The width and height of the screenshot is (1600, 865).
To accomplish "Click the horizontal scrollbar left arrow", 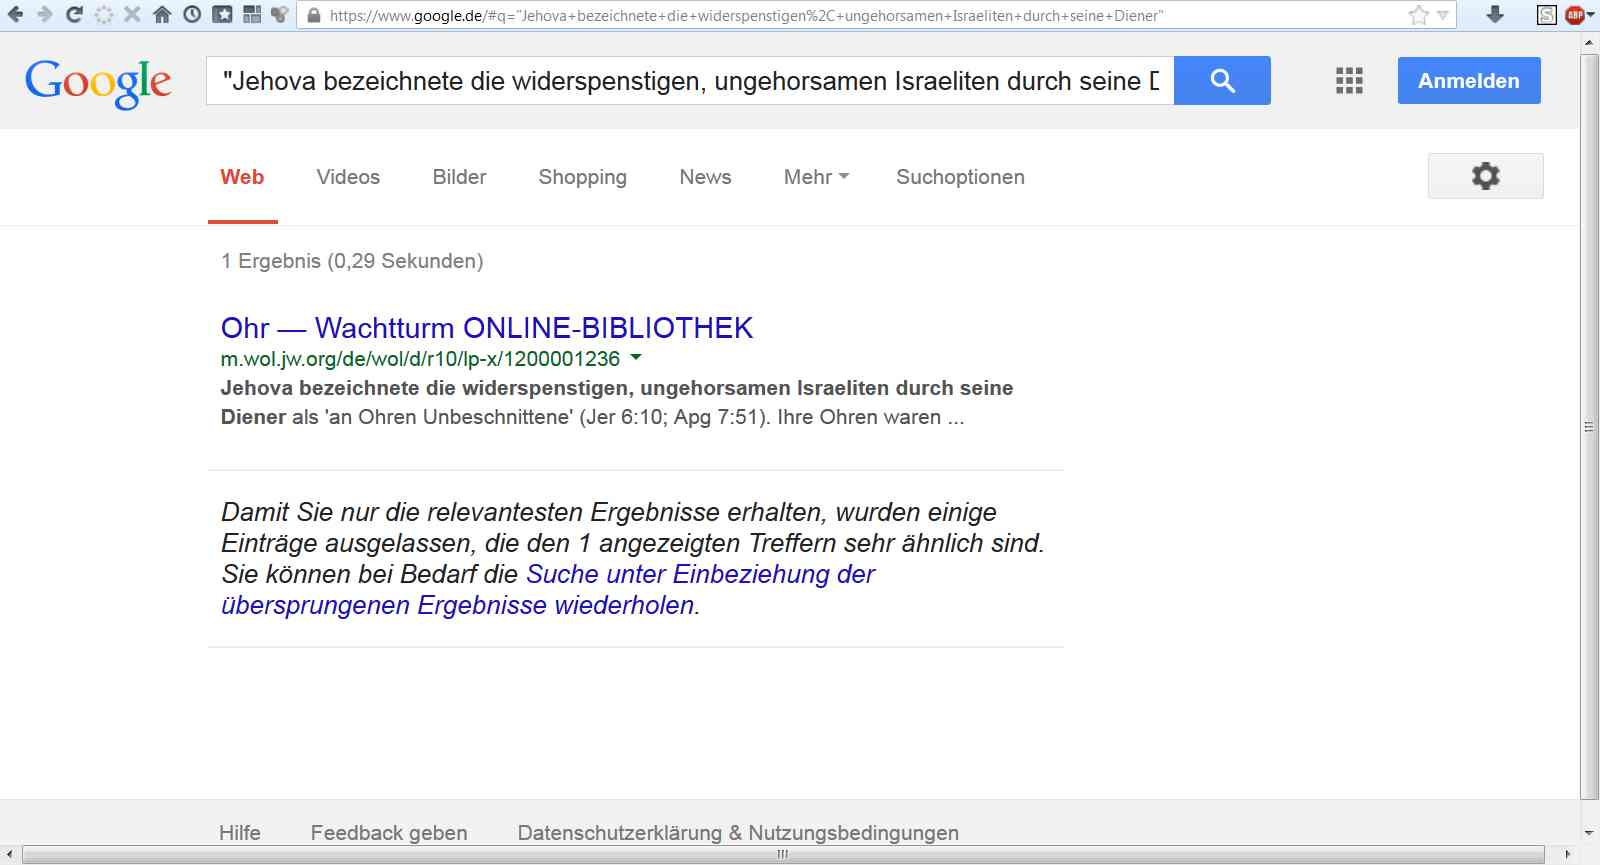I will (x=9, y=854).
